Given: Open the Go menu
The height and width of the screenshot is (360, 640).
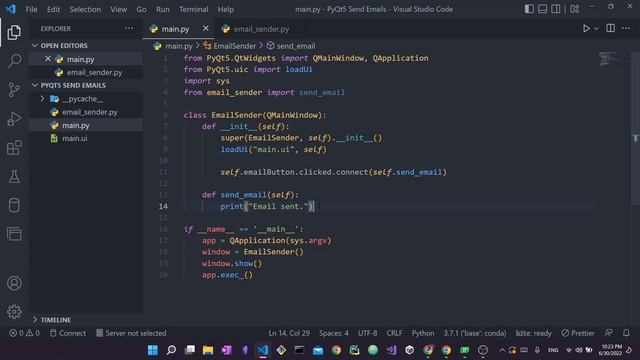Looking at the screenshot, I should click(x=141, y=9).
